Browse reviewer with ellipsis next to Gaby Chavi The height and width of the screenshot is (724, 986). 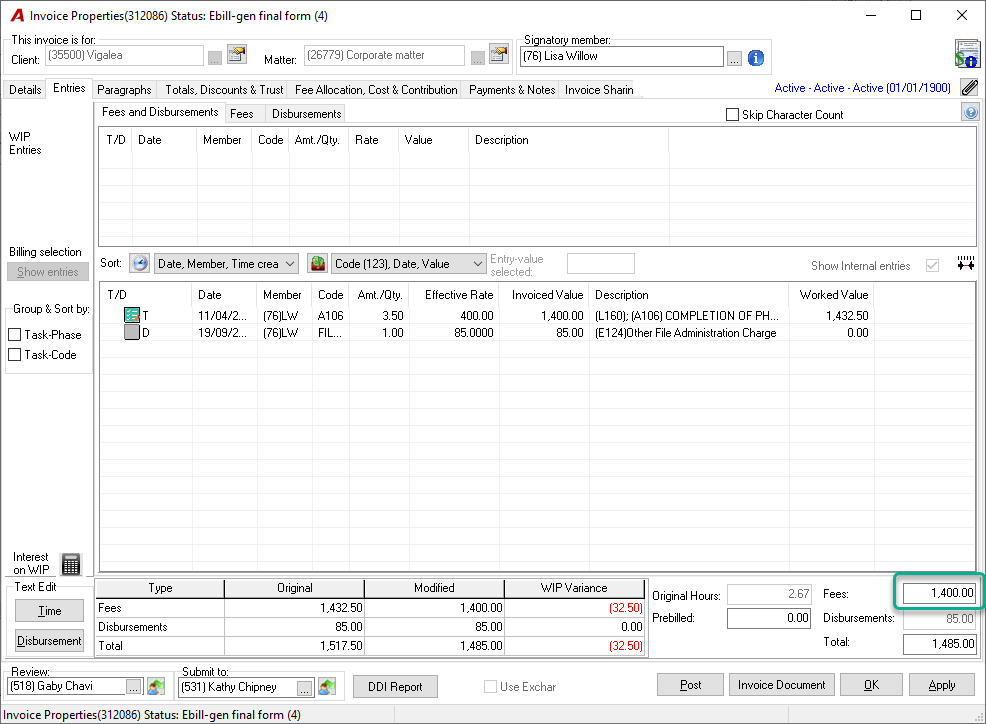coord(134,688)
